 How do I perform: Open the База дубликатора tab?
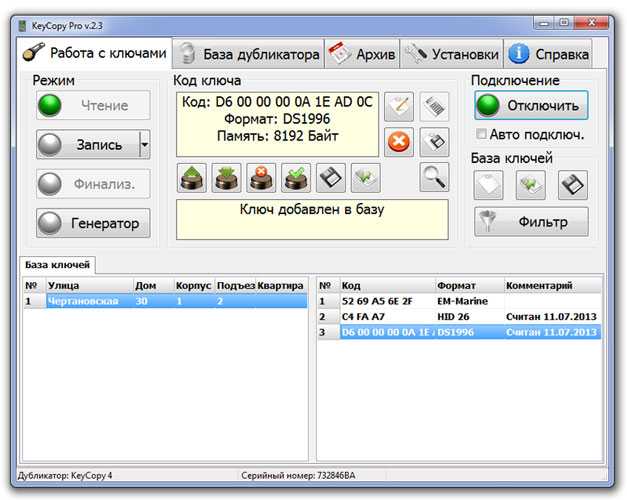248,54
